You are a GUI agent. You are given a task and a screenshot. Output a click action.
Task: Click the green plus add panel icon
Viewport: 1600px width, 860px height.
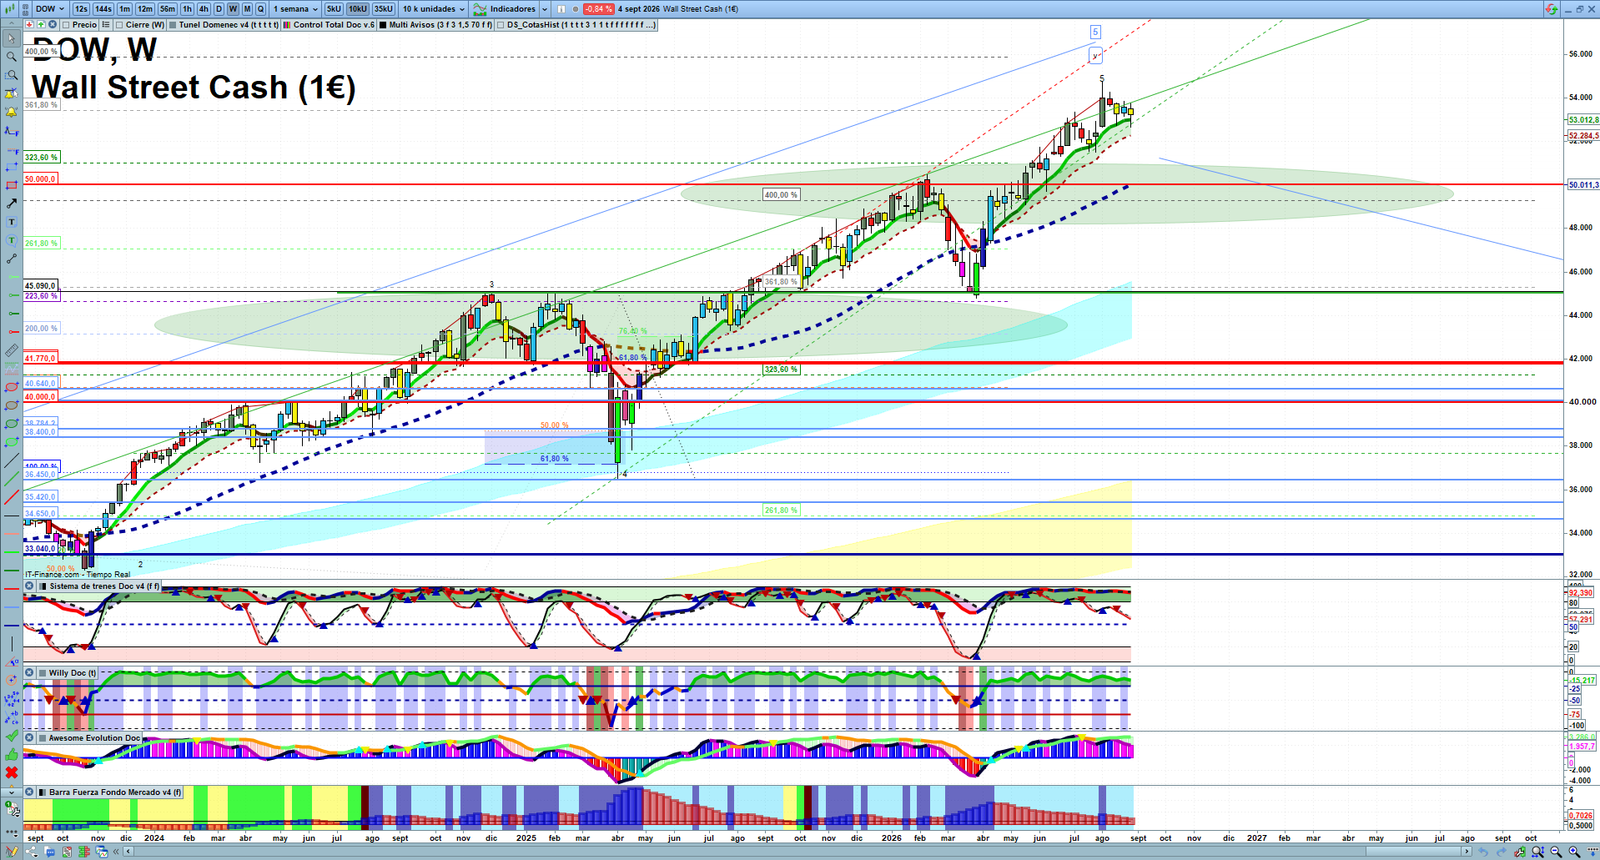[41, 24]
